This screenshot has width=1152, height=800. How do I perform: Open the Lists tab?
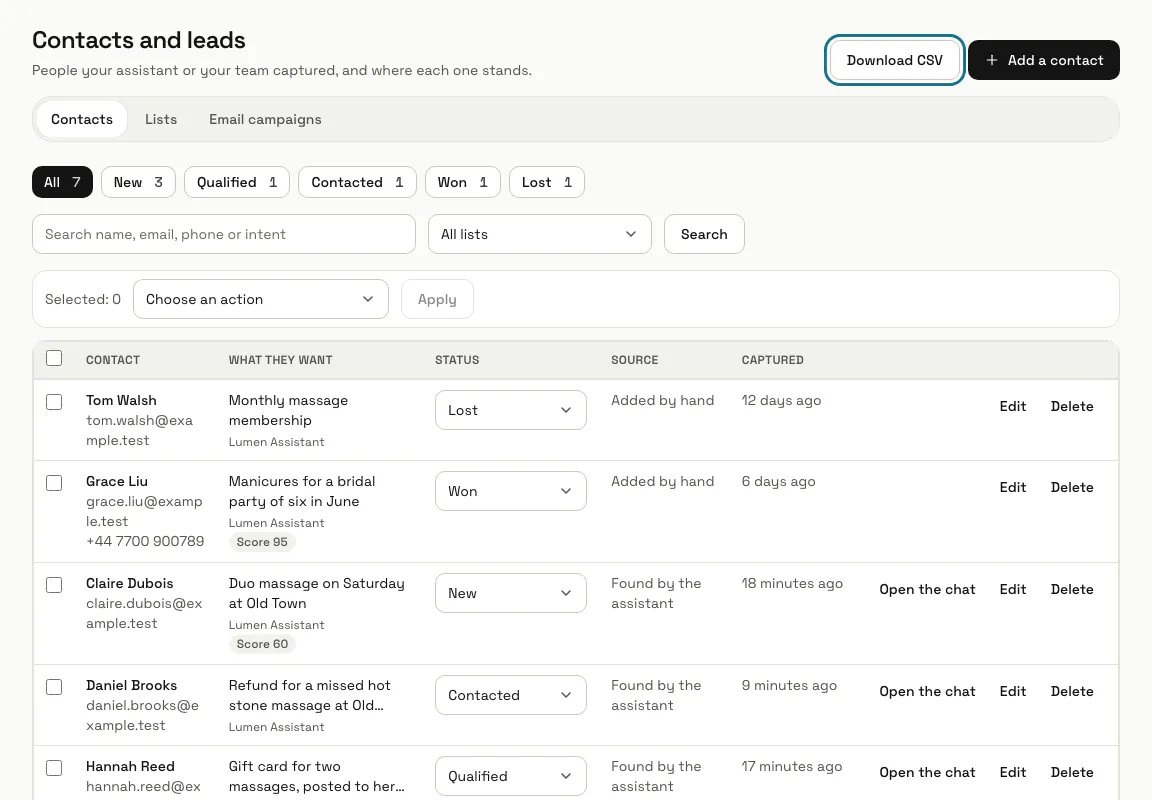pyautogui.click(x=161, y=119)
